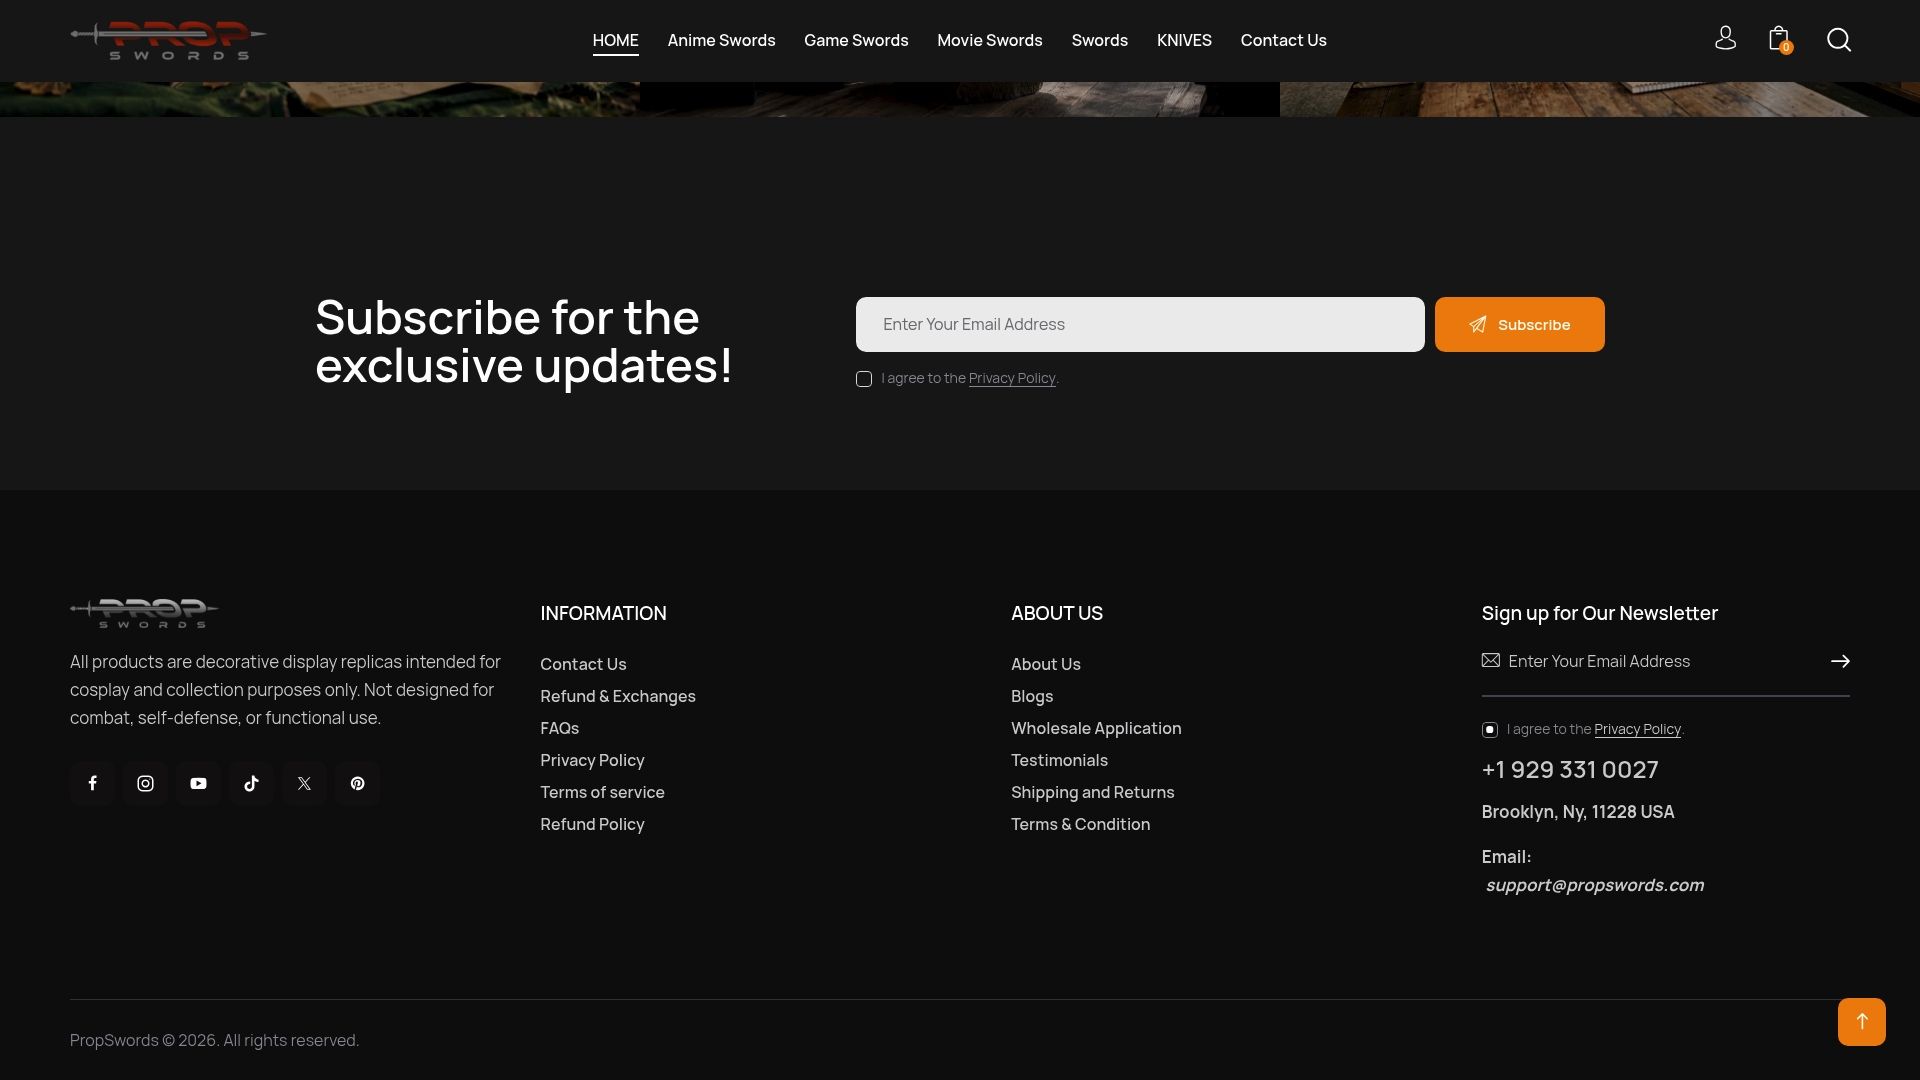The width and height of the screenshot is (1920, 1080).
Task: Open Contact Us in the top navigation
Action: coord(1283,40)
